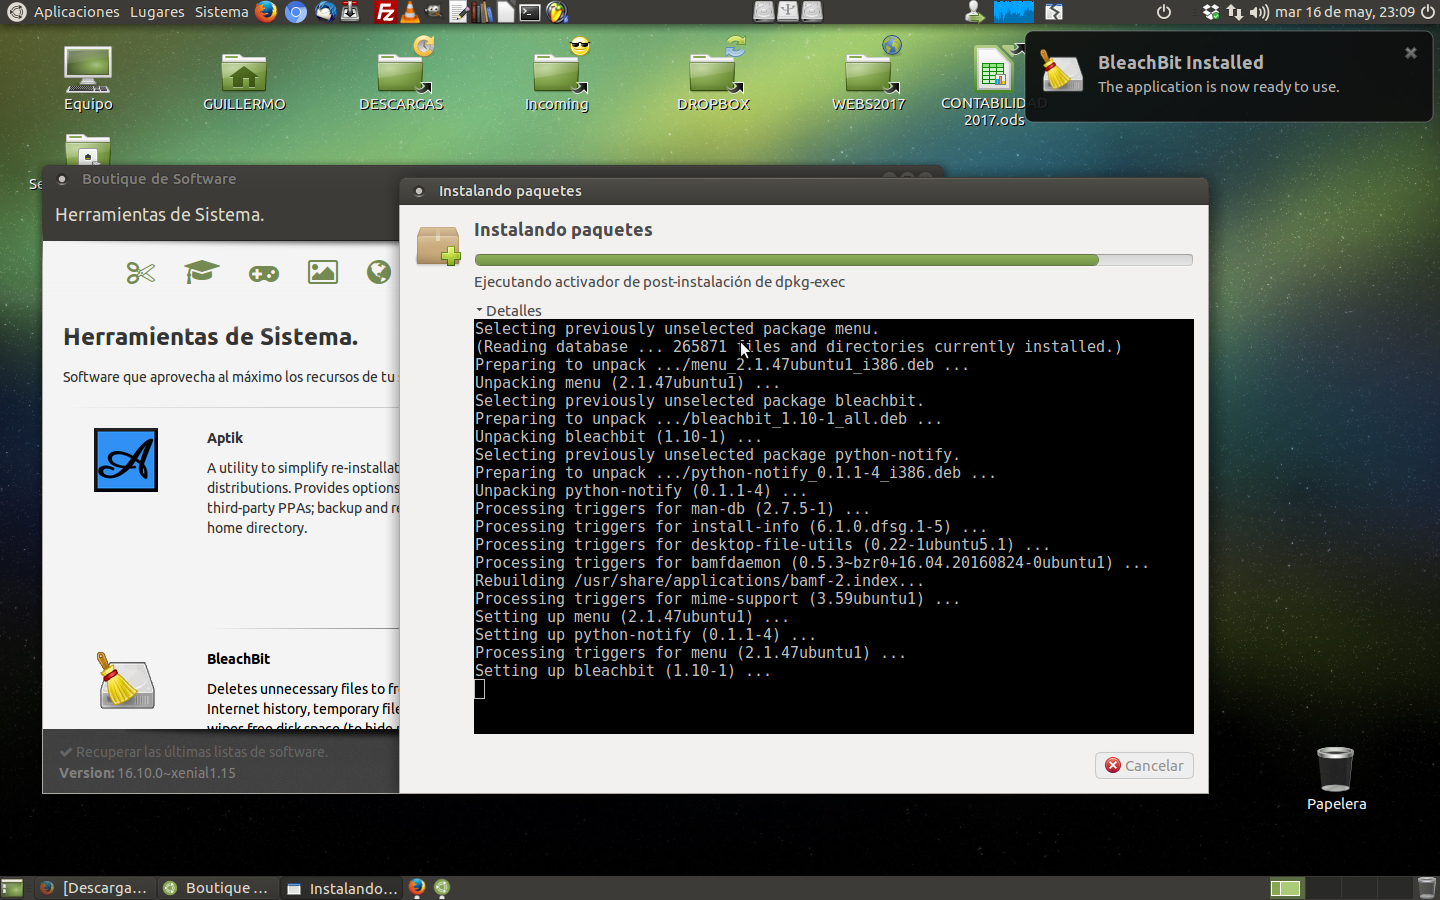Screen dimensions: 1440x900
Task: Open the network connections indicator
Action: pyautogui.click(x=1235, y=12)
